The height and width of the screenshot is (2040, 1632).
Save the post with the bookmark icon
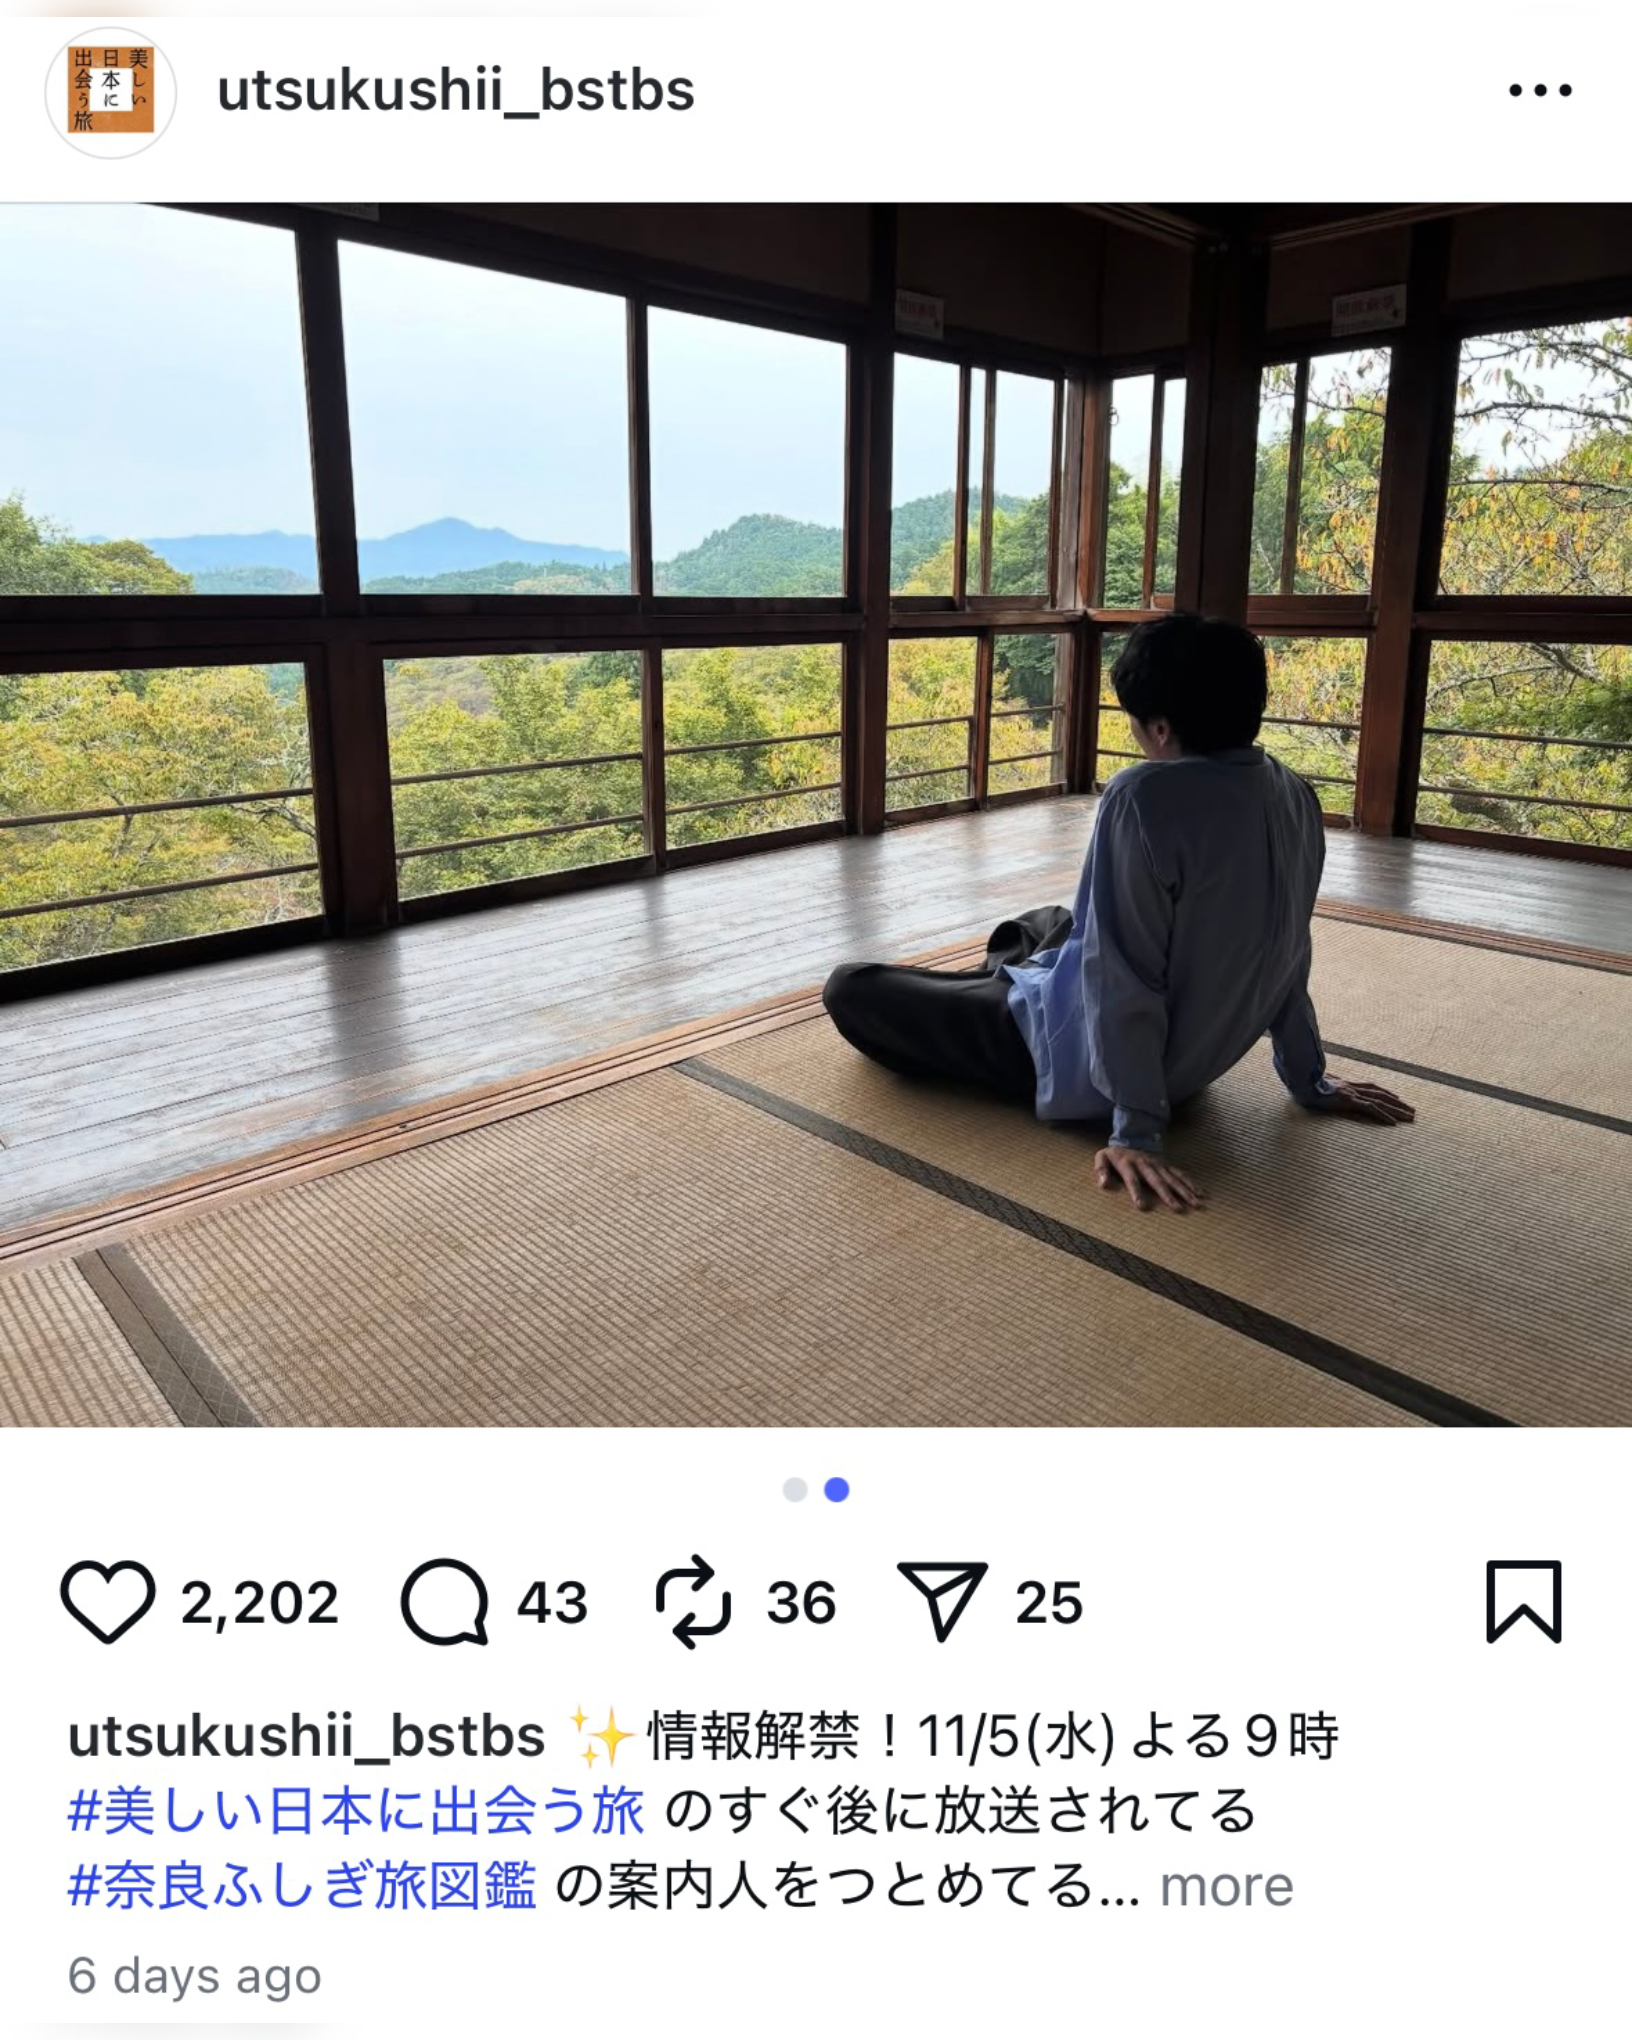pos(1524,1602)
